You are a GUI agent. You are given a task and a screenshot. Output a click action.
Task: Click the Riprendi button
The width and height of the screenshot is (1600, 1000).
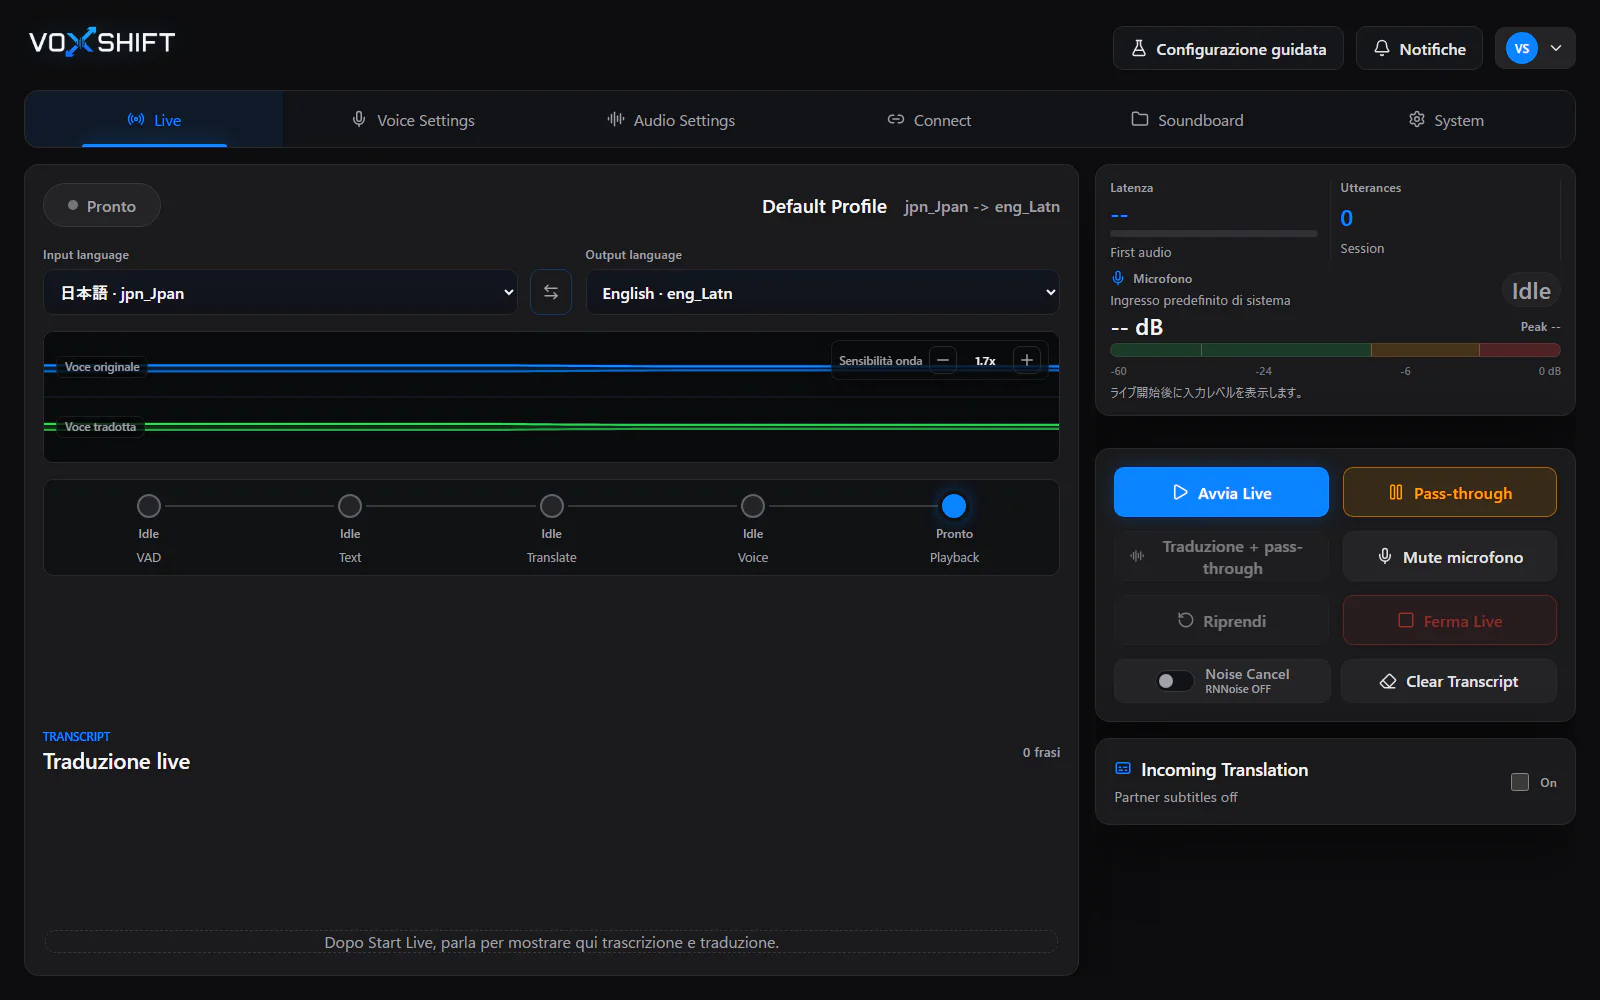[x=1221, y=621]
